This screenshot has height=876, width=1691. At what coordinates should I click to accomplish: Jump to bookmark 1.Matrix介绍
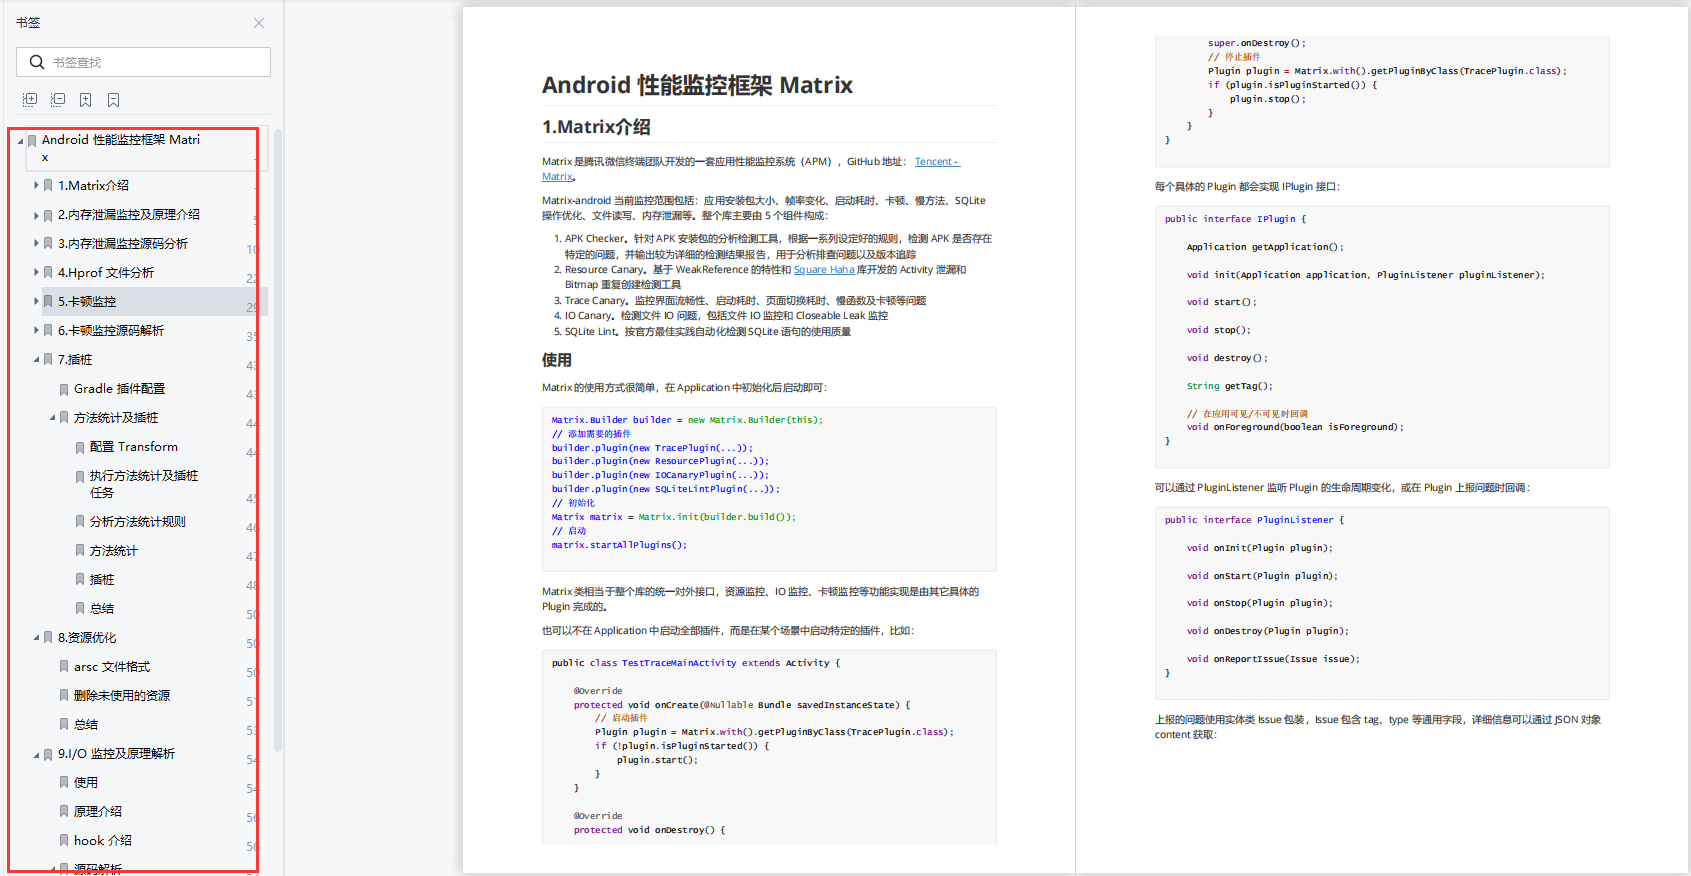(x=93, y=185)
